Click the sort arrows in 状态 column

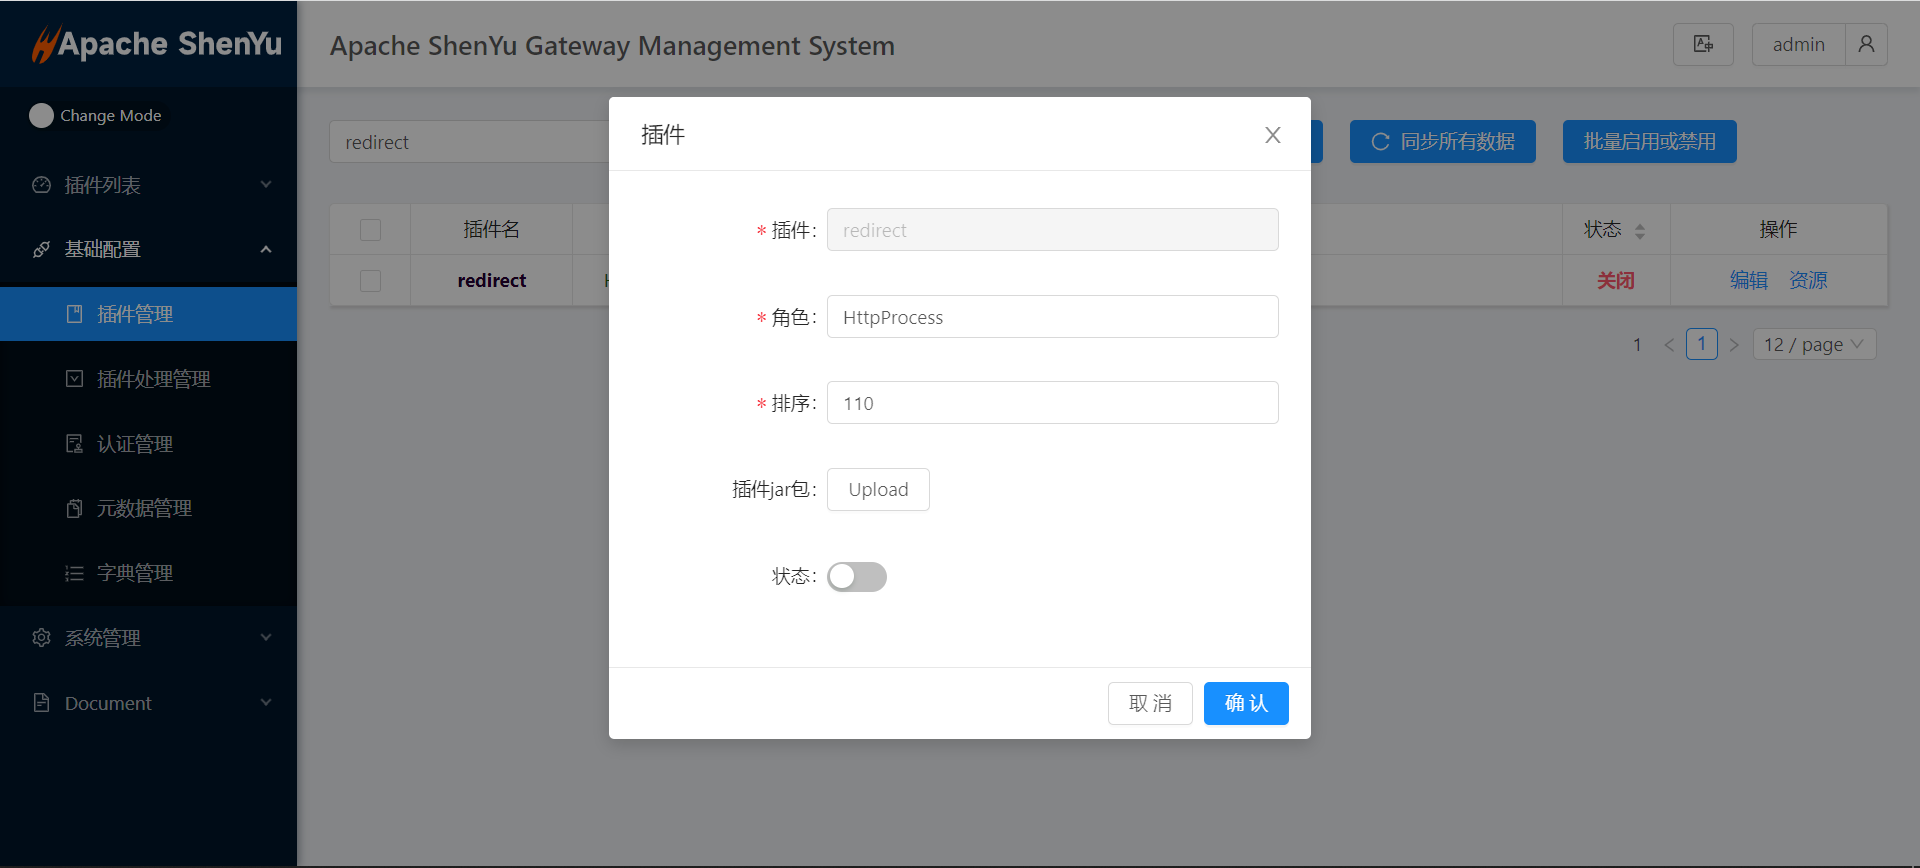tap(1640, 231)
